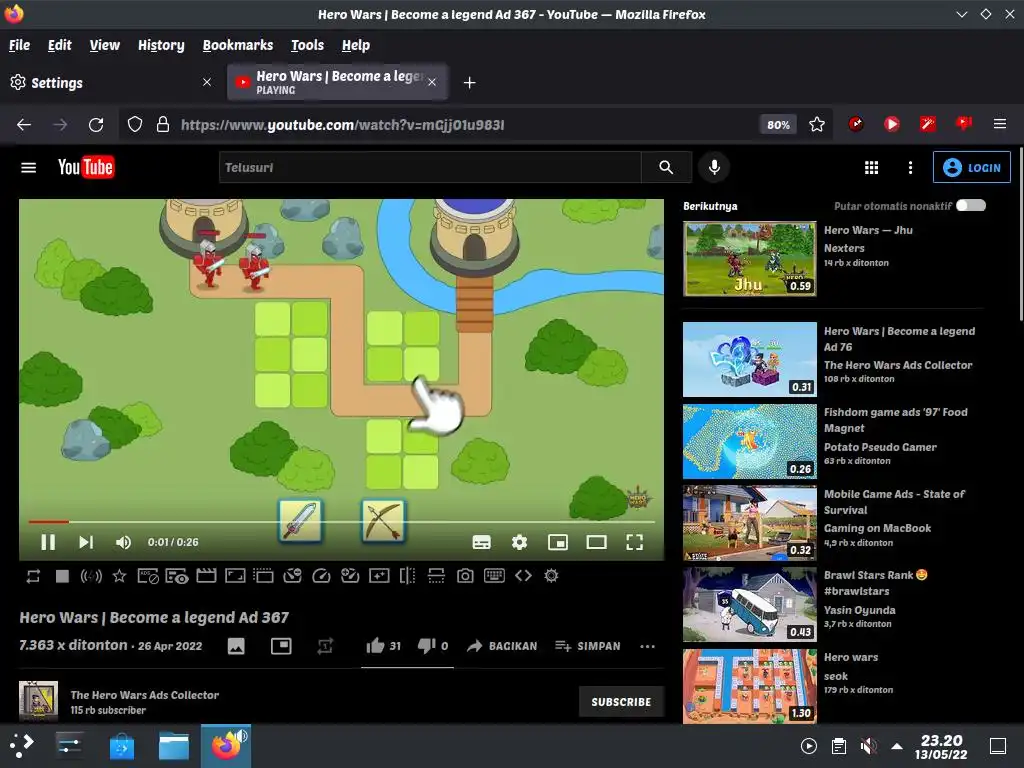The width and height of the screenshot is (1024, 768).
Task: Open the player settings gear
Action: pos(519,542)
